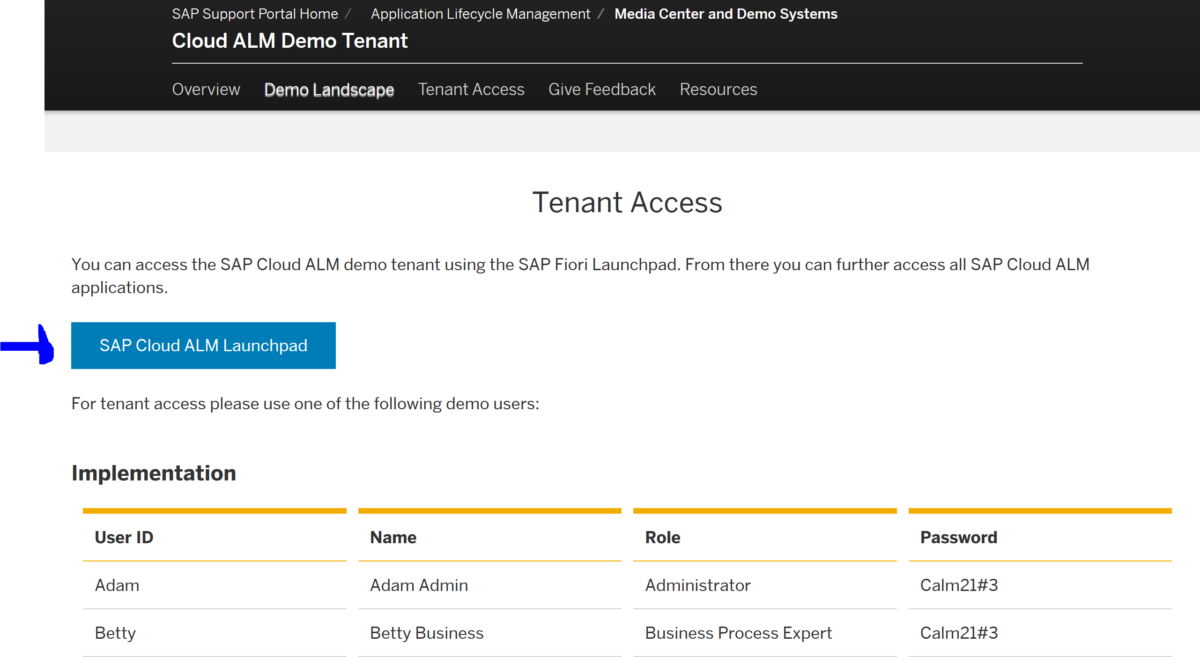
Task: Click the Name column header
Action: [x=393, y=537]
